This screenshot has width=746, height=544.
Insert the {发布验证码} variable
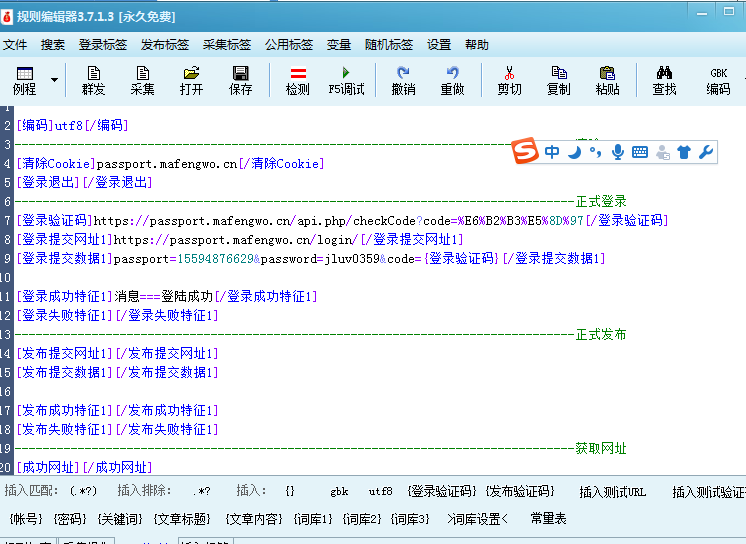520,491
